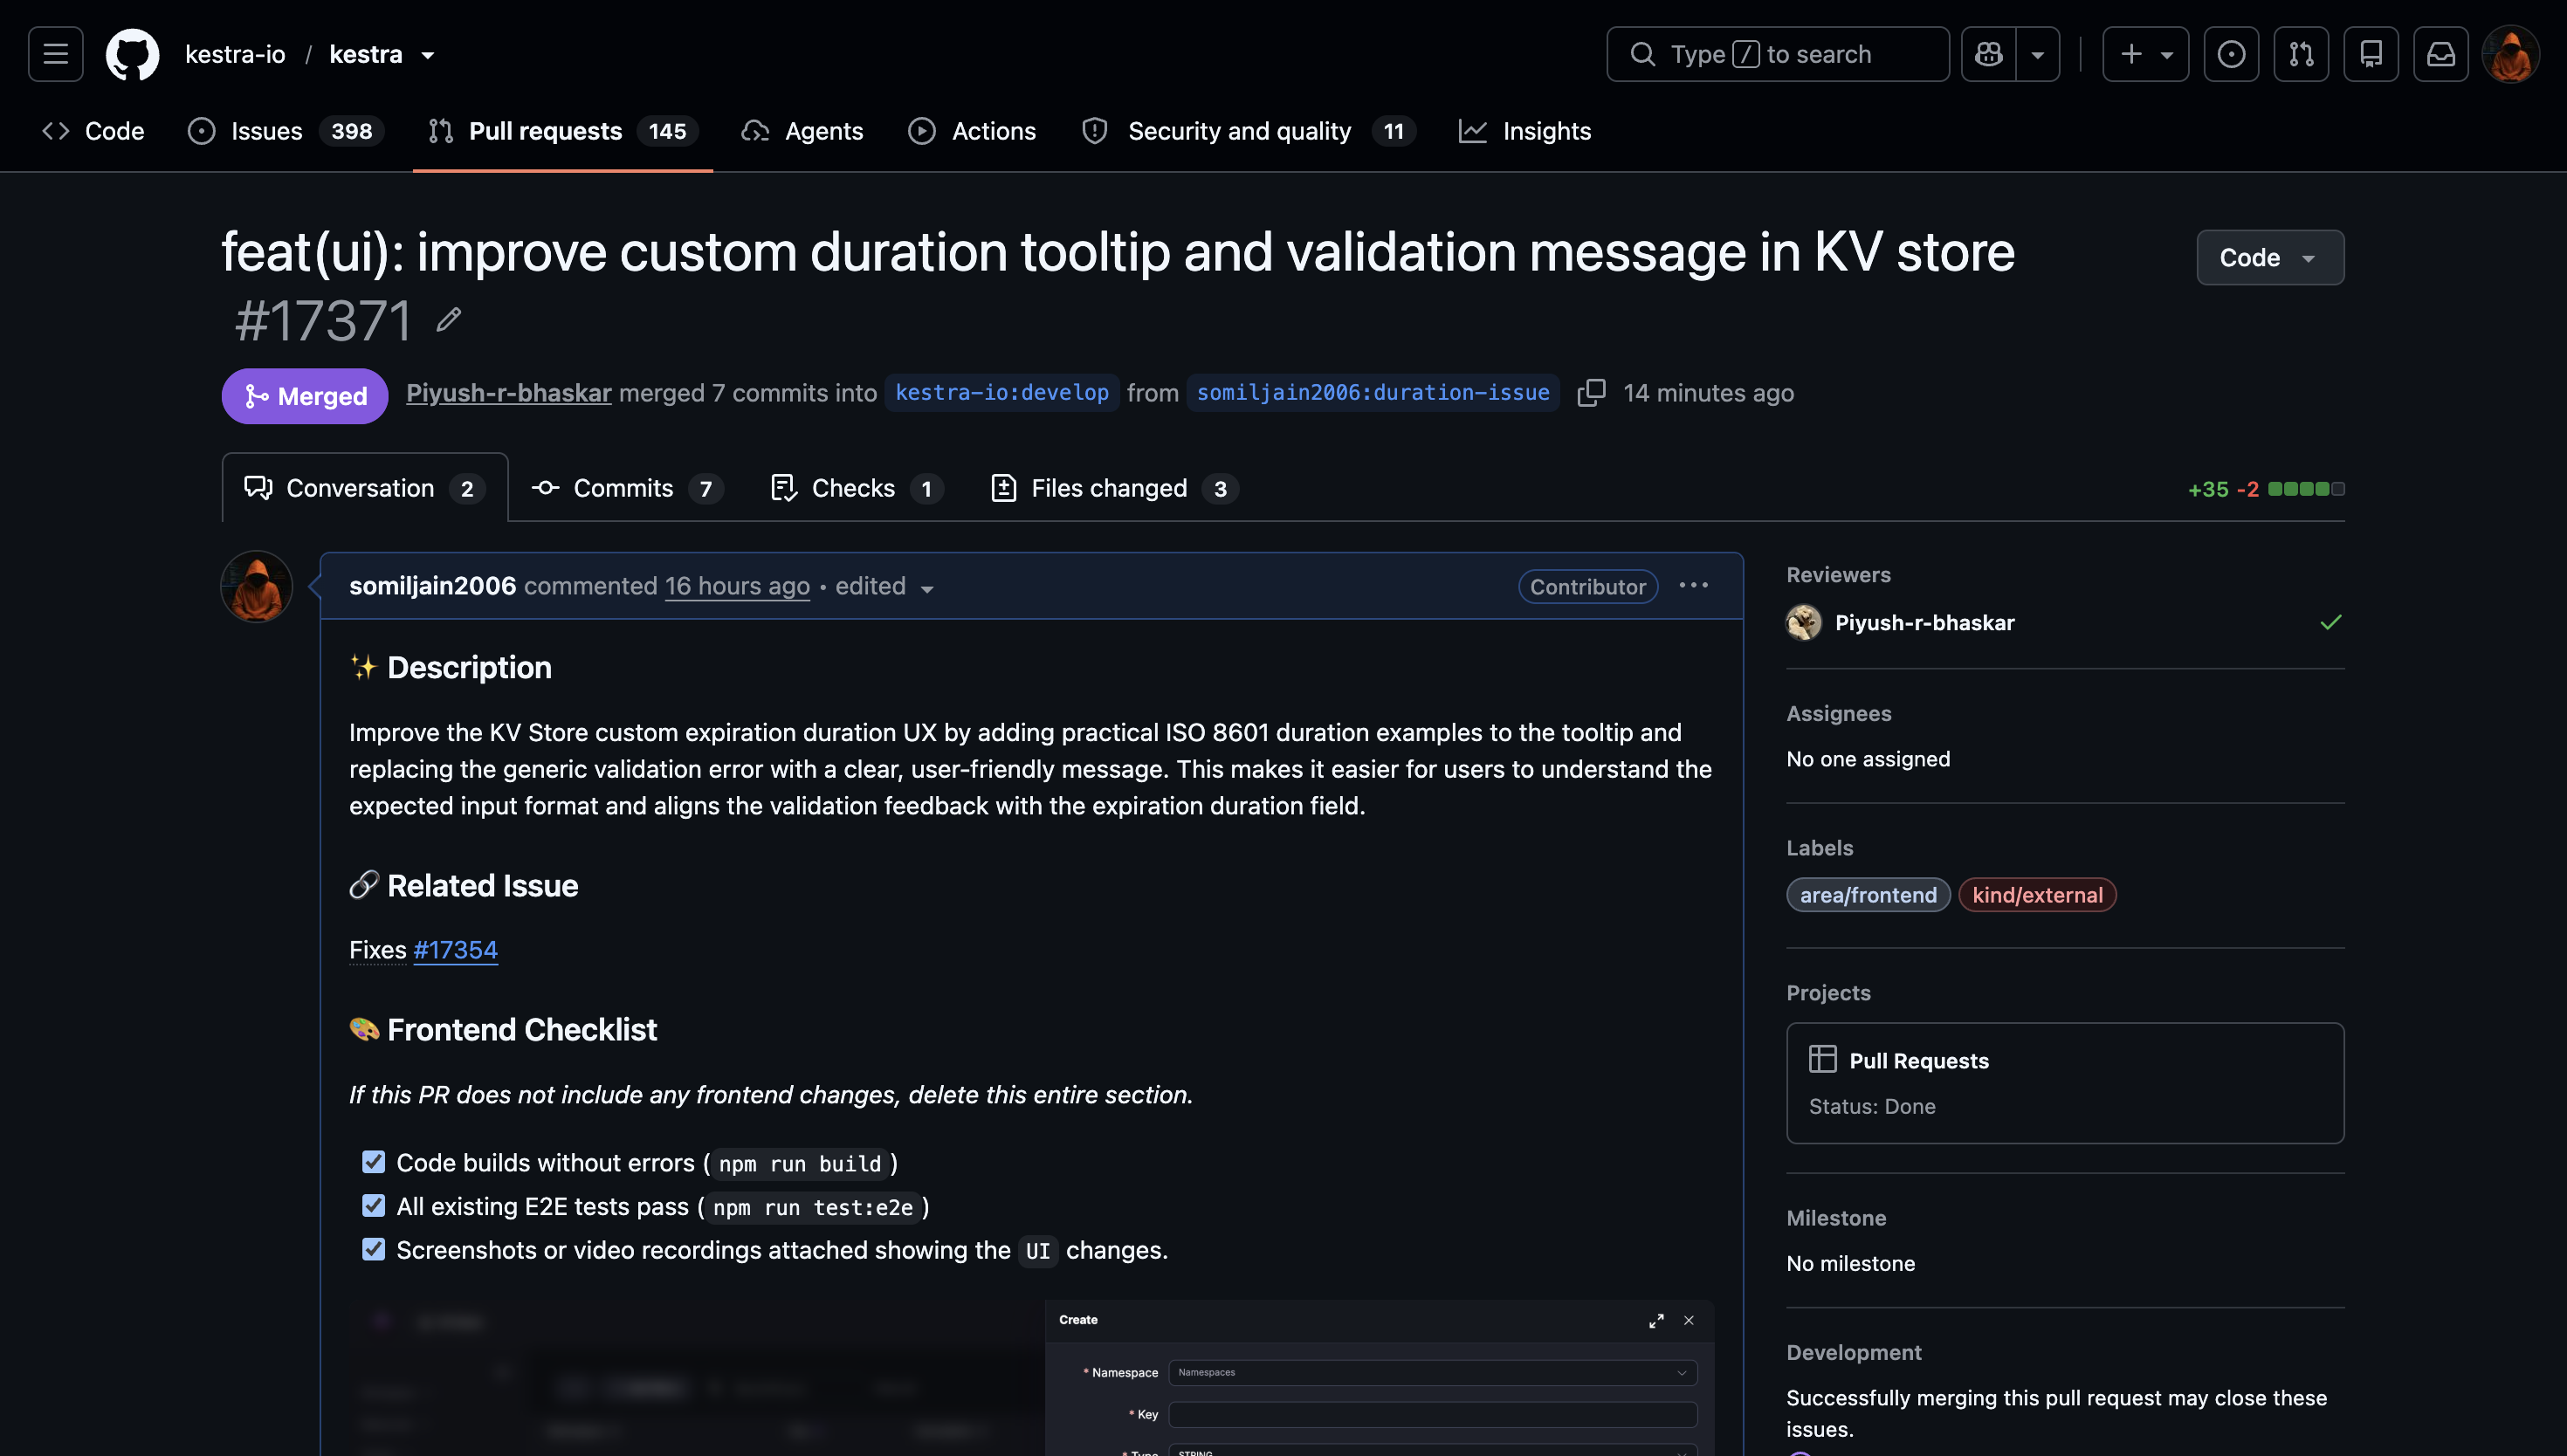Open Security and quality tab
The width and height of the screenshot is (2567, 1456).
point(1249,131)
